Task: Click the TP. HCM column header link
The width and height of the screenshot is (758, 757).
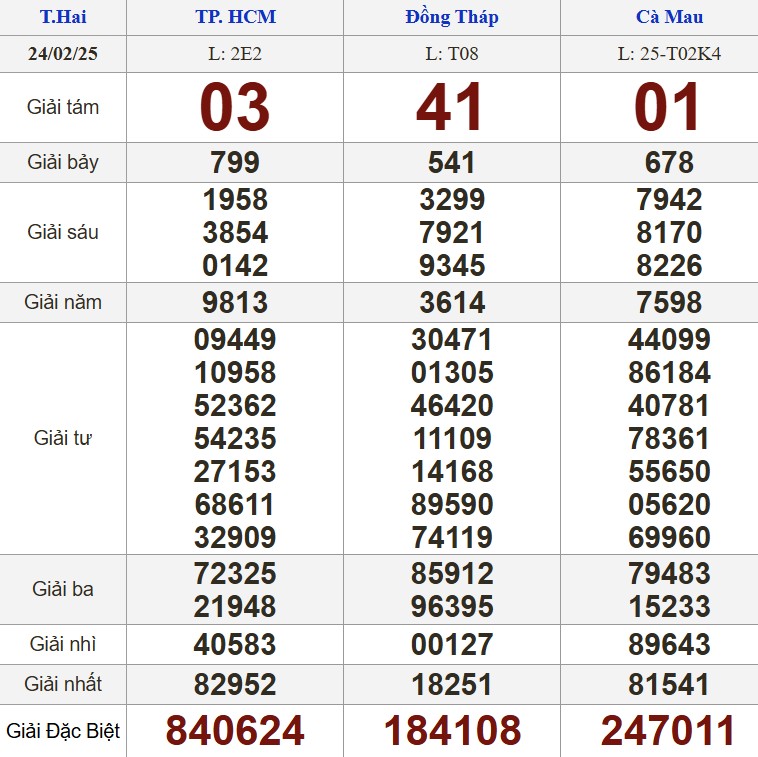Action: (x=235, y=17)
